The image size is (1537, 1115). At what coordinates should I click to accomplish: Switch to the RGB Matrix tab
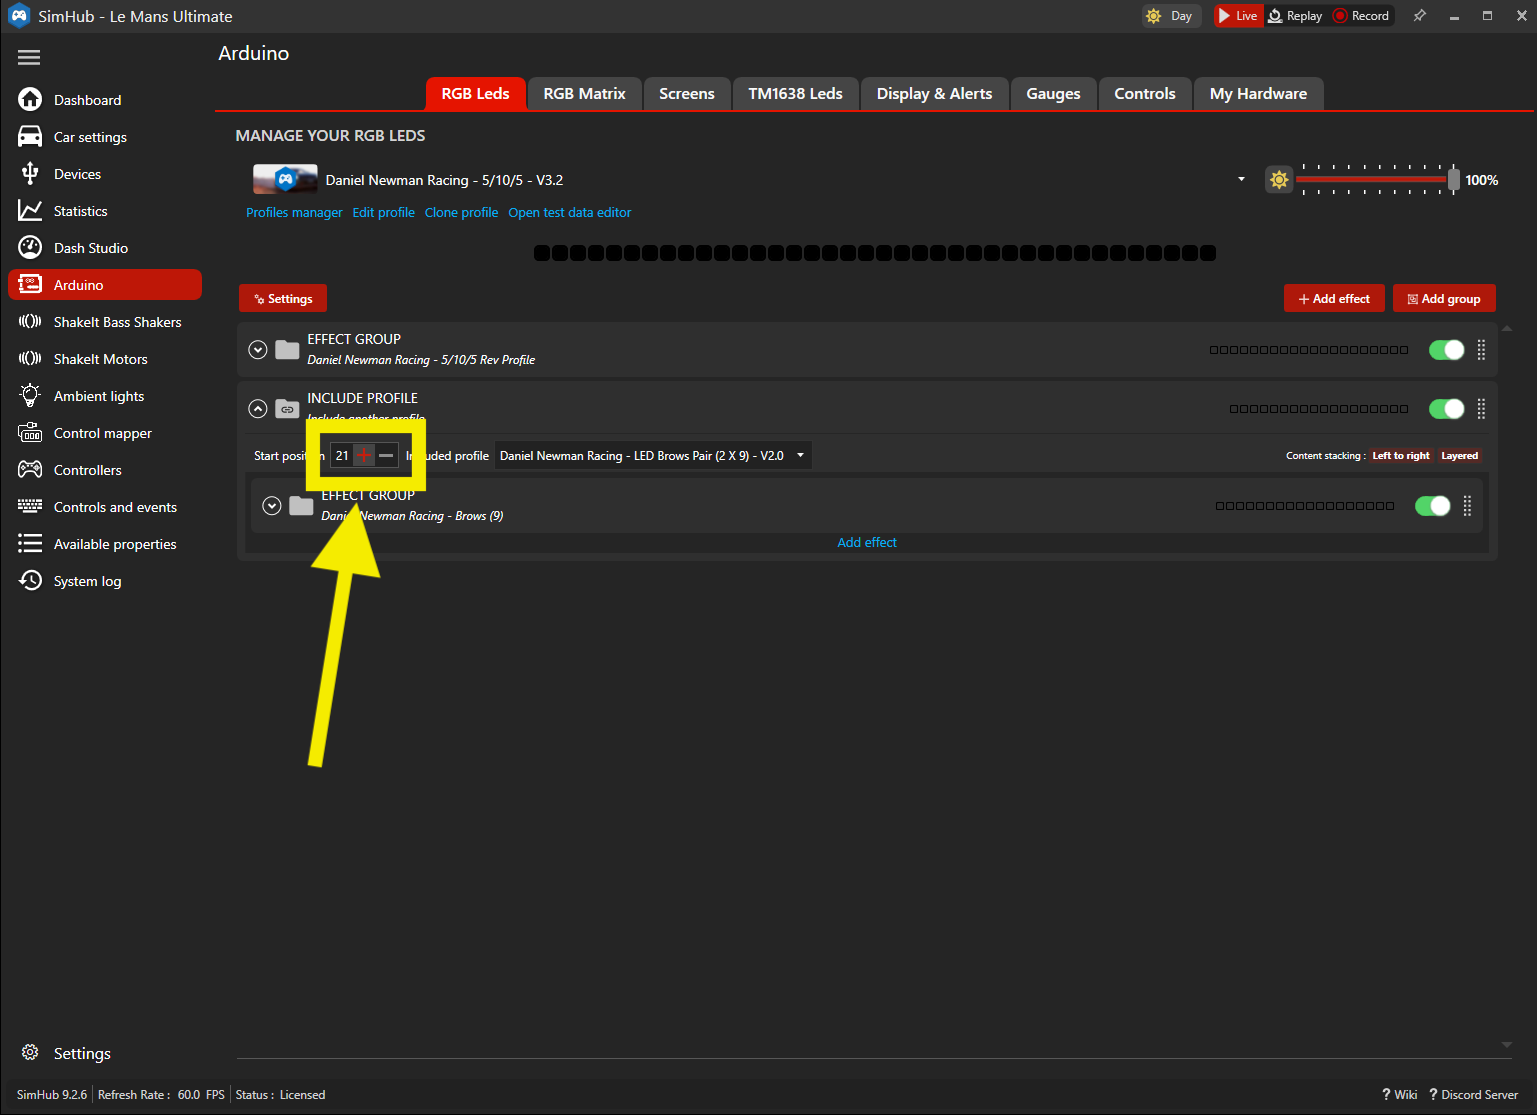point(584,93)
